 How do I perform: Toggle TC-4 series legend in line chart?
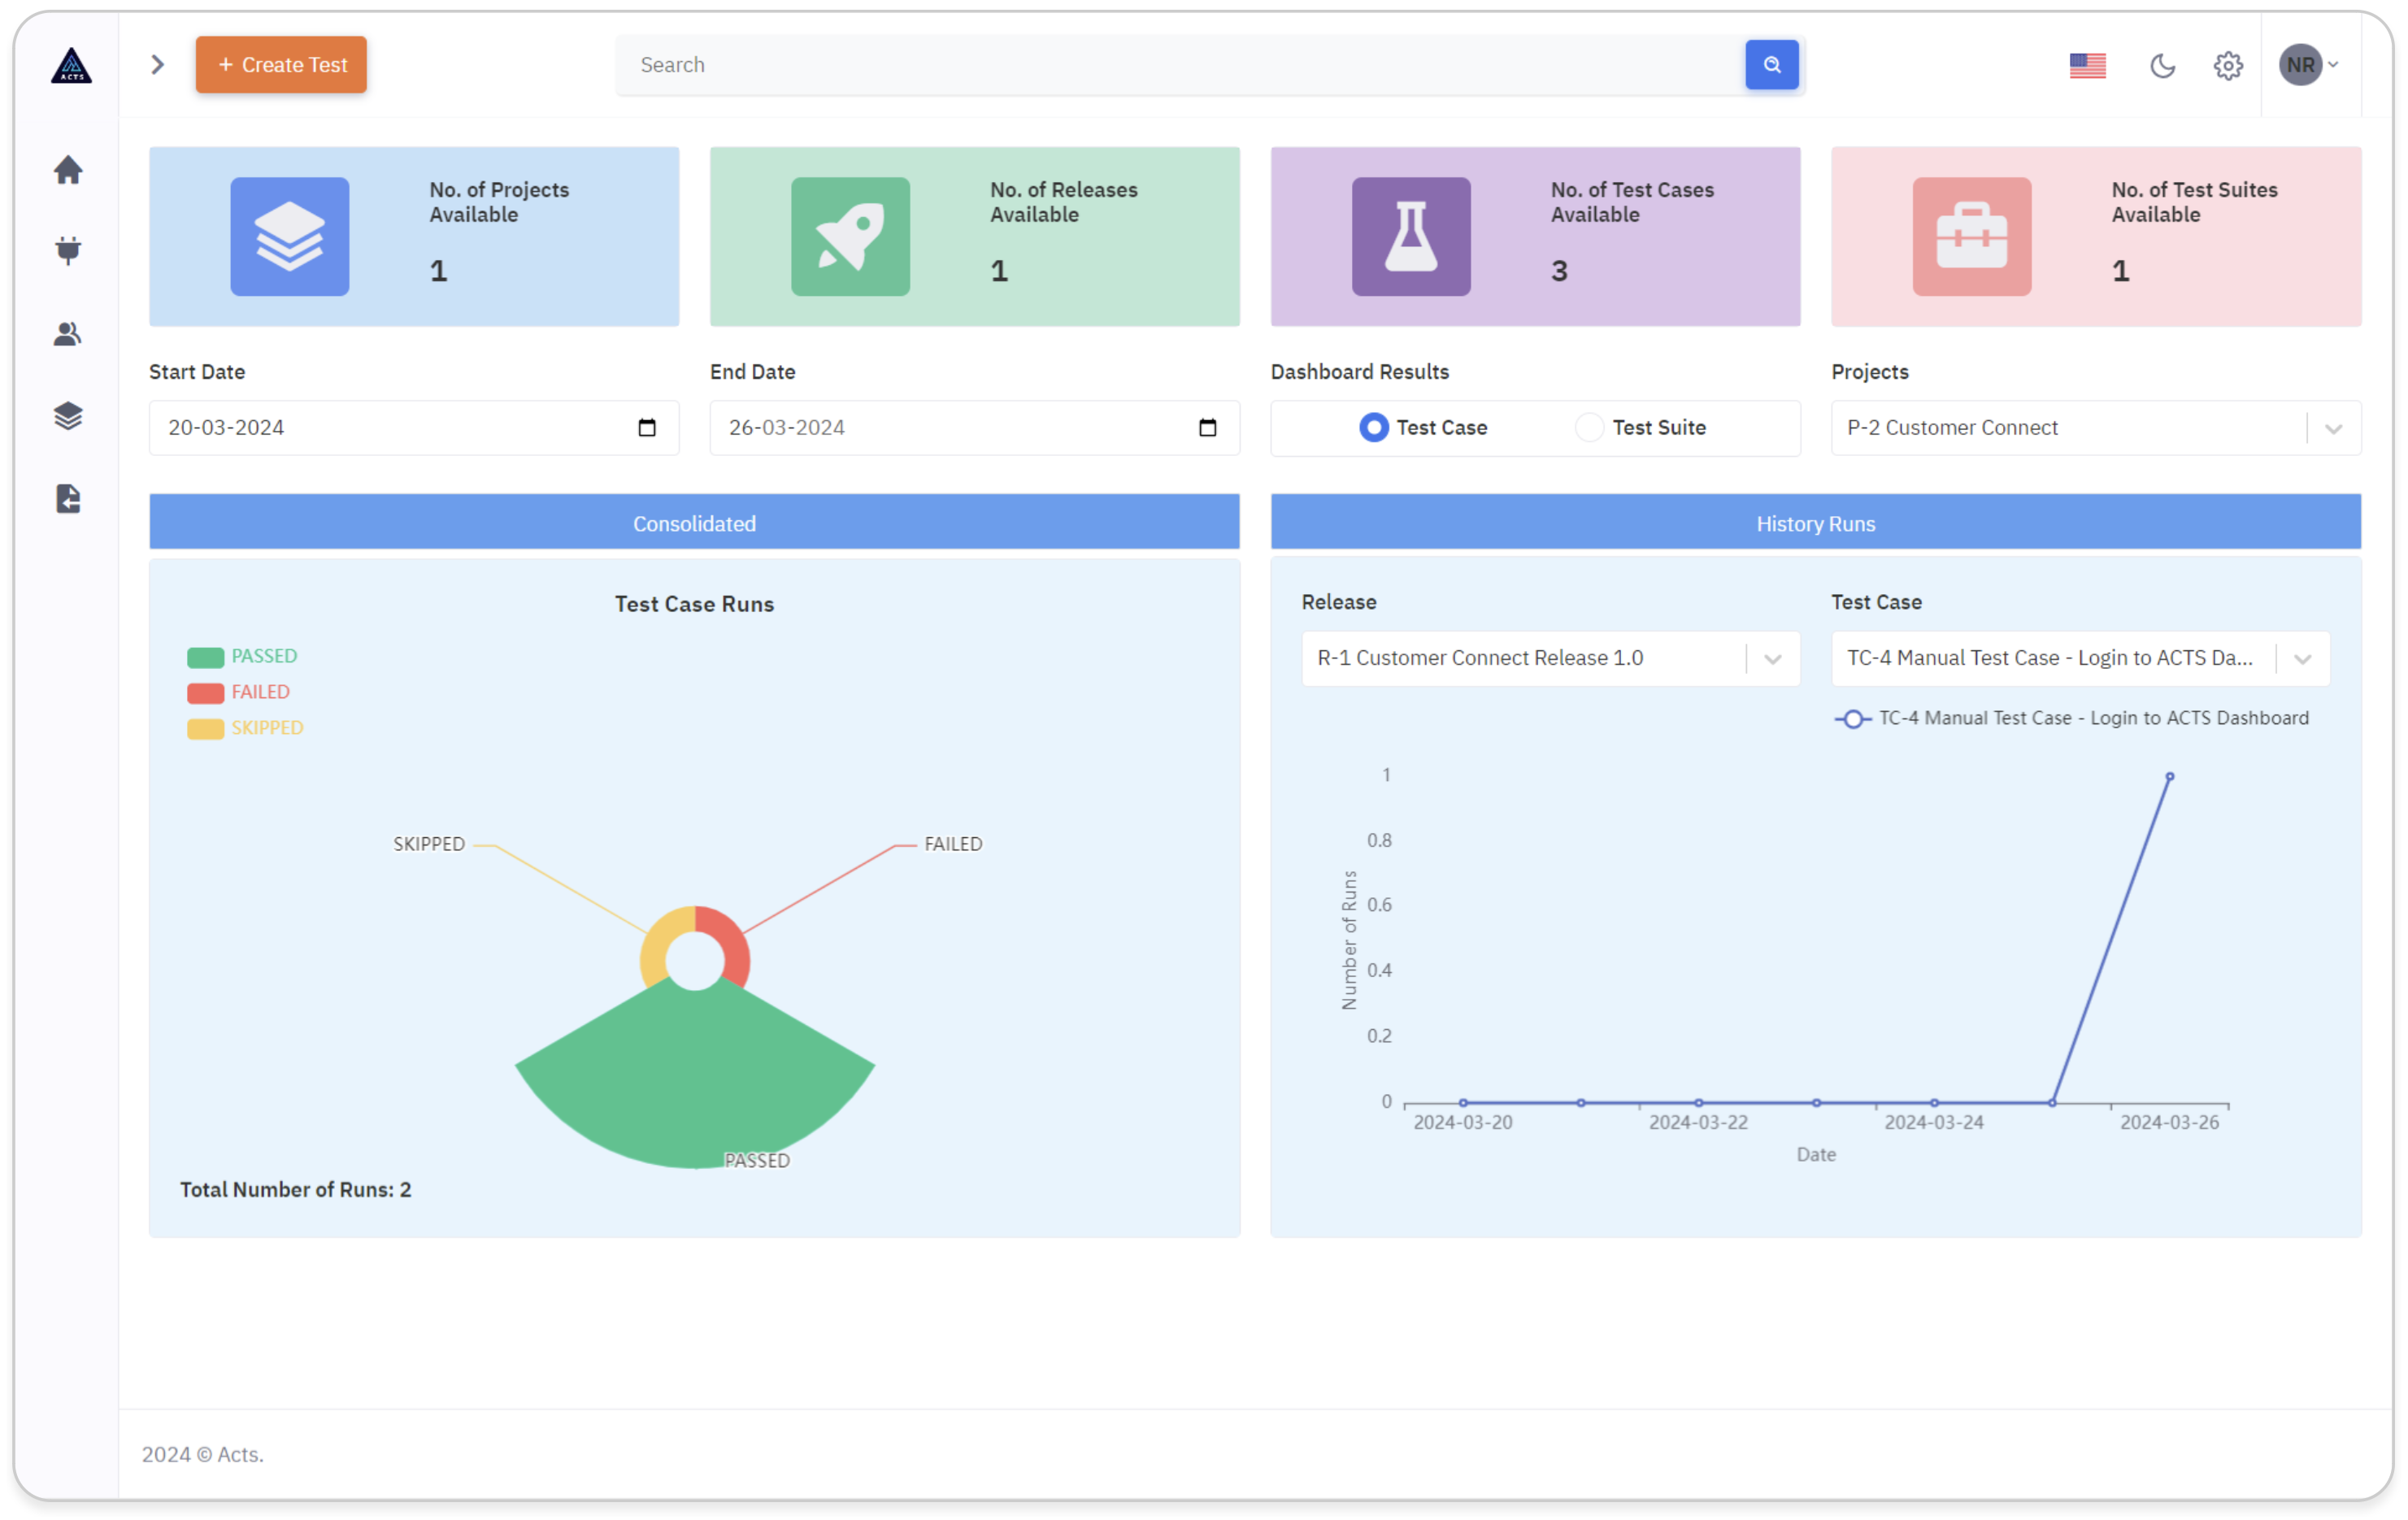(x=2071, y=718)
